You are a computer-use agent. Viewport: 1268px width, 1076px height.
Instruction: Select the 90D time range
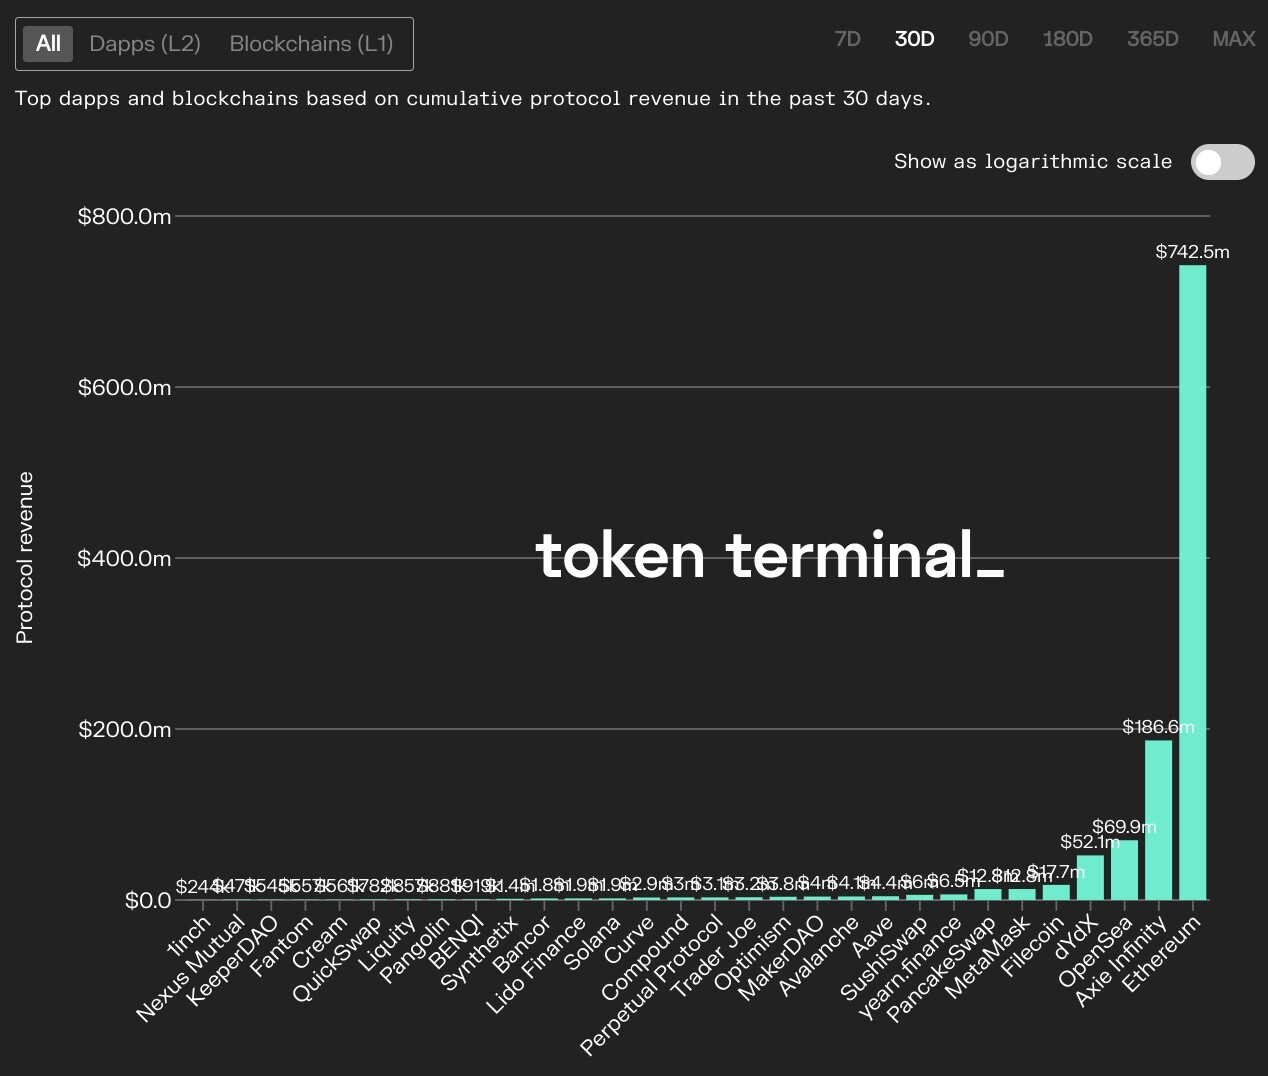tap(988, 39)
